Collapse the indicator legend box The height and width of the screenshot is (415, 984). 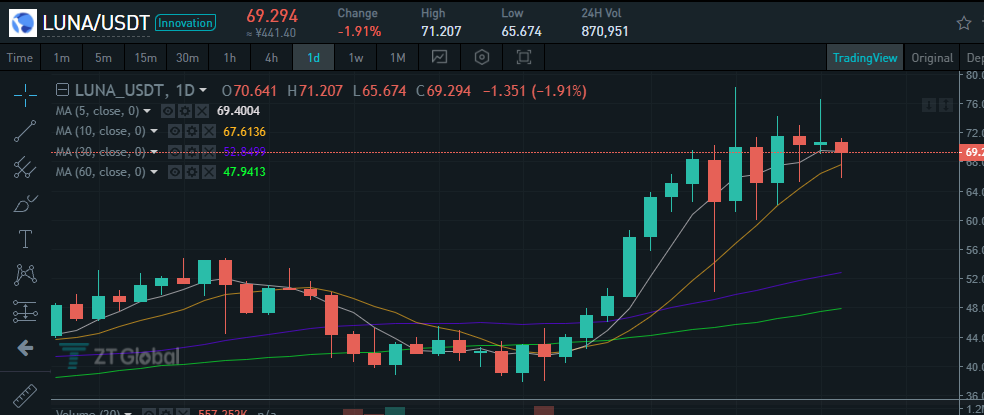pyautogui.click(x=63, y=90)
